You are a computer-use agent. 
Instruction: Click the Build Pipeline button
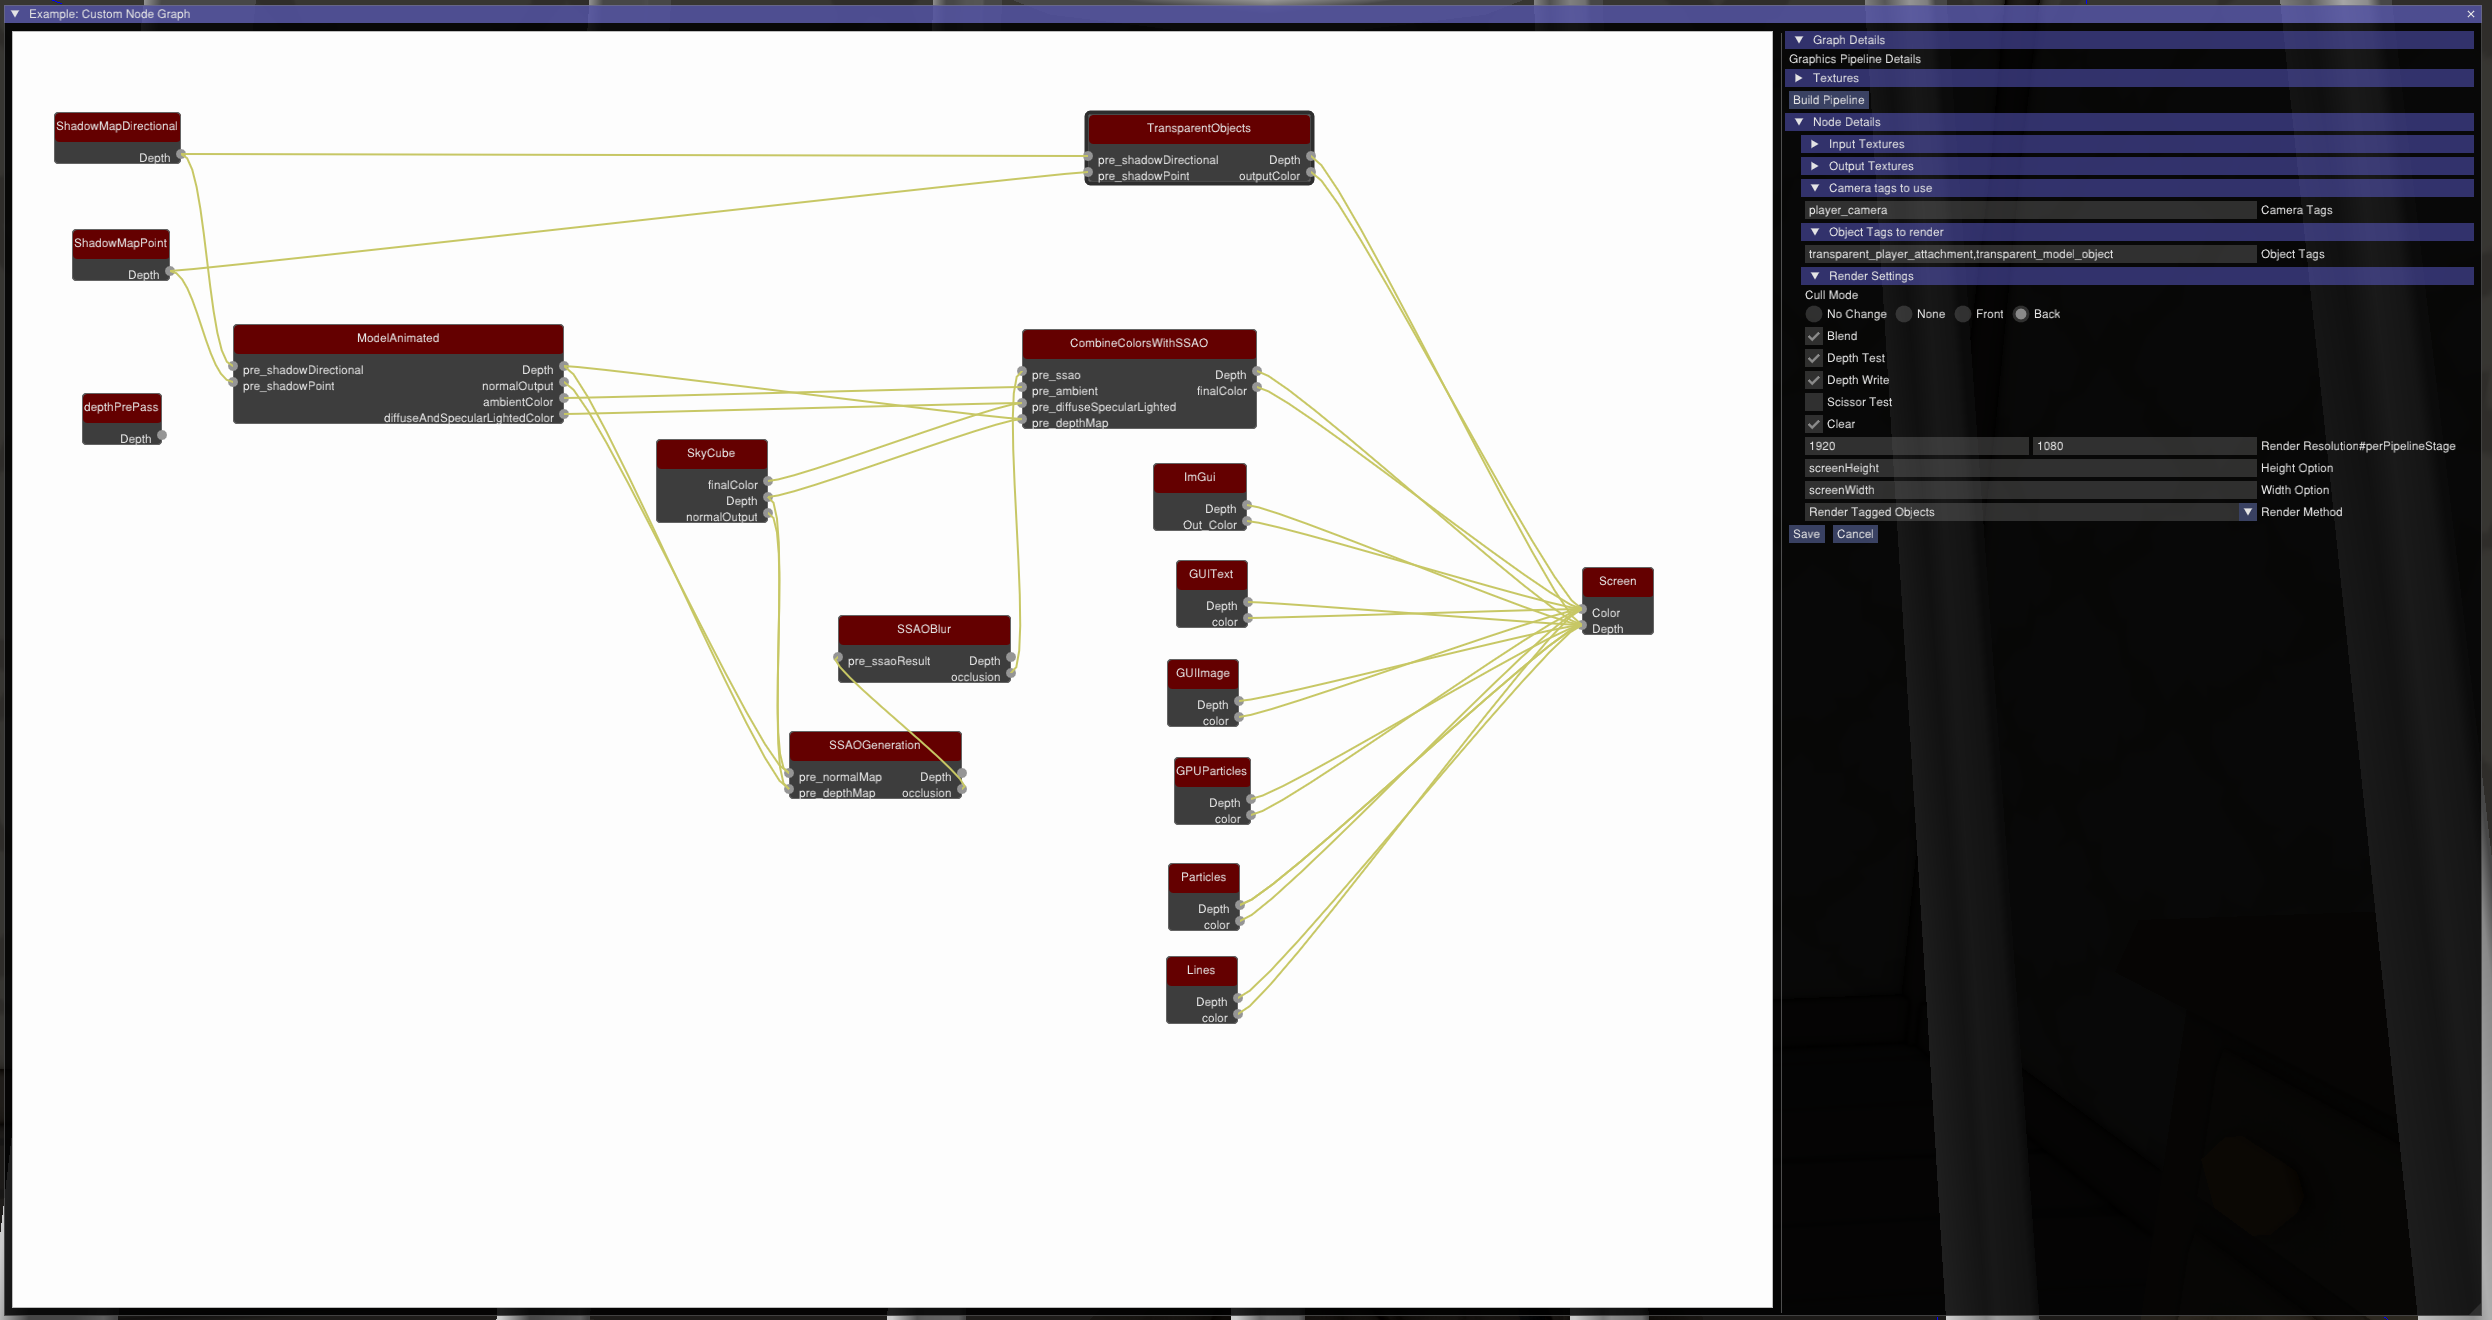tap(1828, 100)
